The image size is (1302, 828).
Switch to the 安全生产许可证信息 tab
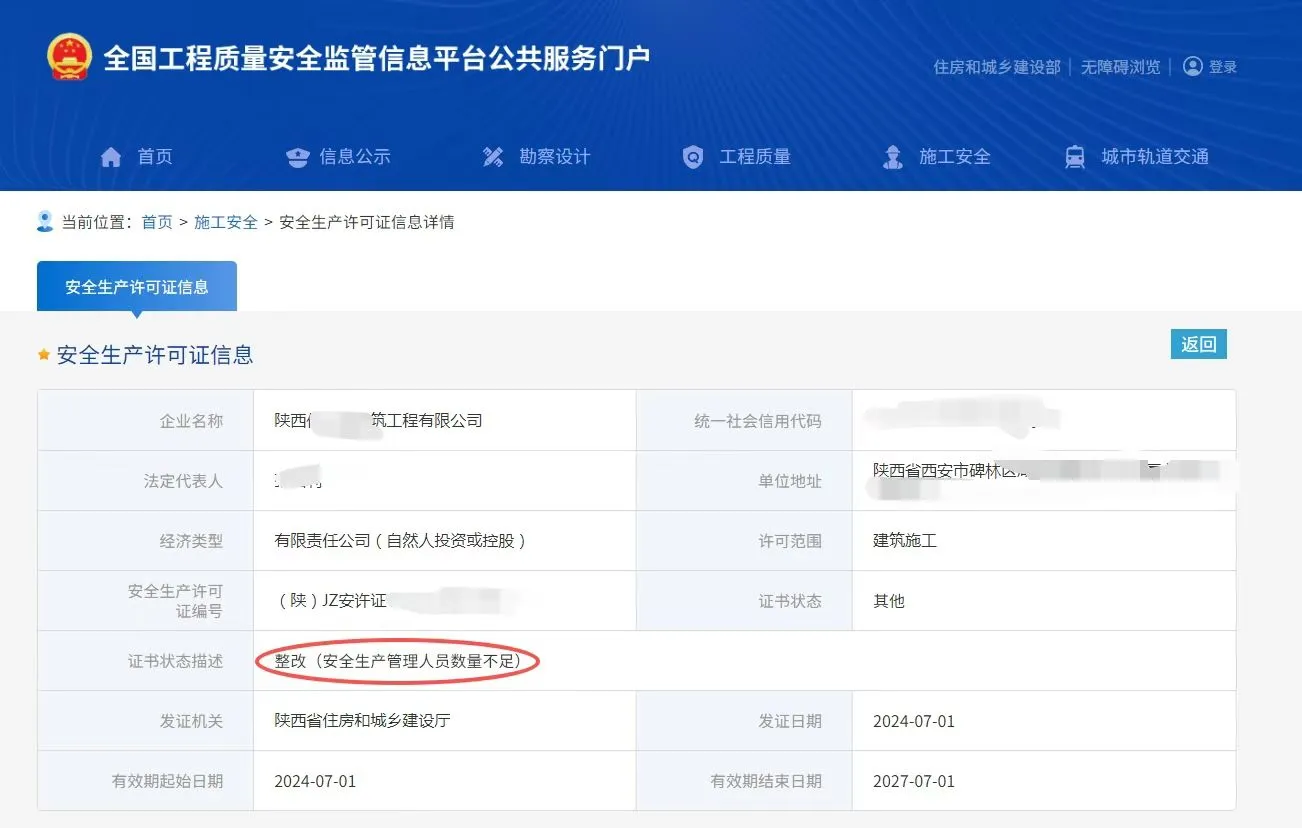[136, 286]
